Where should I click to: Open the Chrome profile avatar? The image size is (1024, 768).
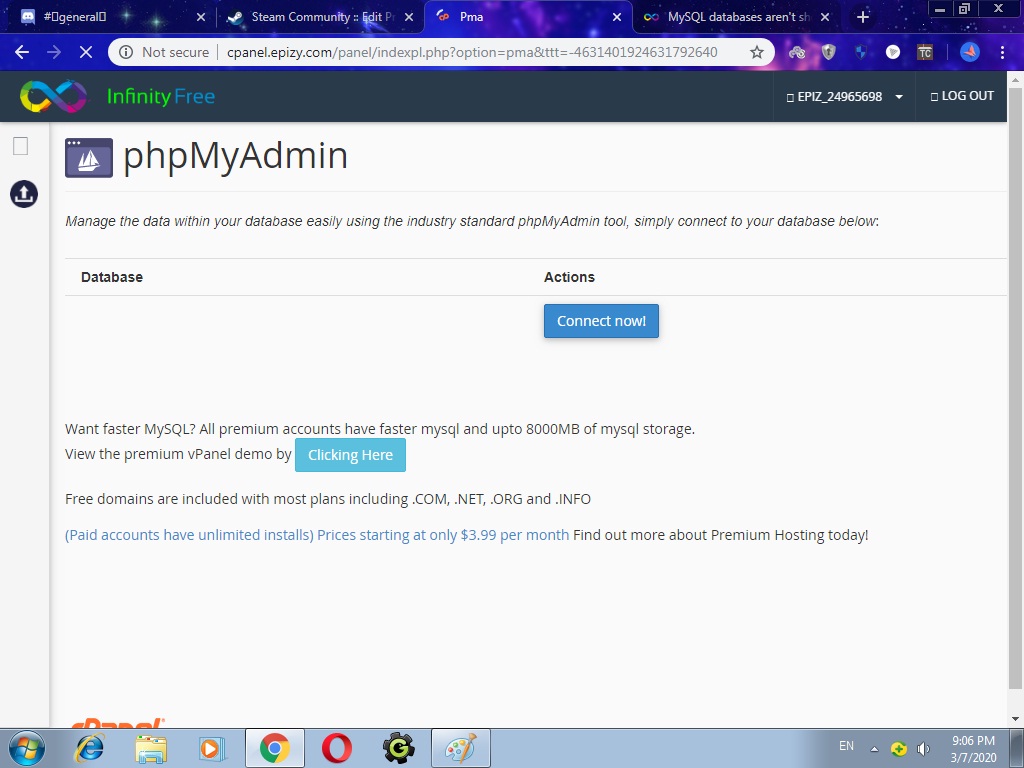[970, 52]
